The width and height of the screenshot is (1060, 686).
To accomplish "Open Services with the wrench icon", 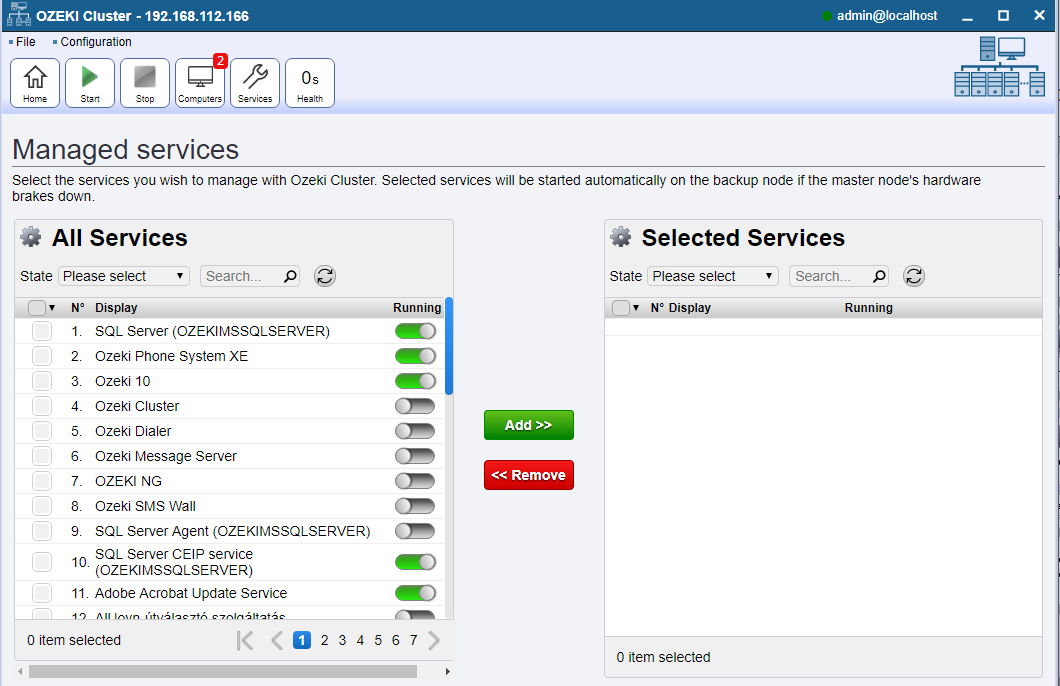I will (x=255, y=83).
